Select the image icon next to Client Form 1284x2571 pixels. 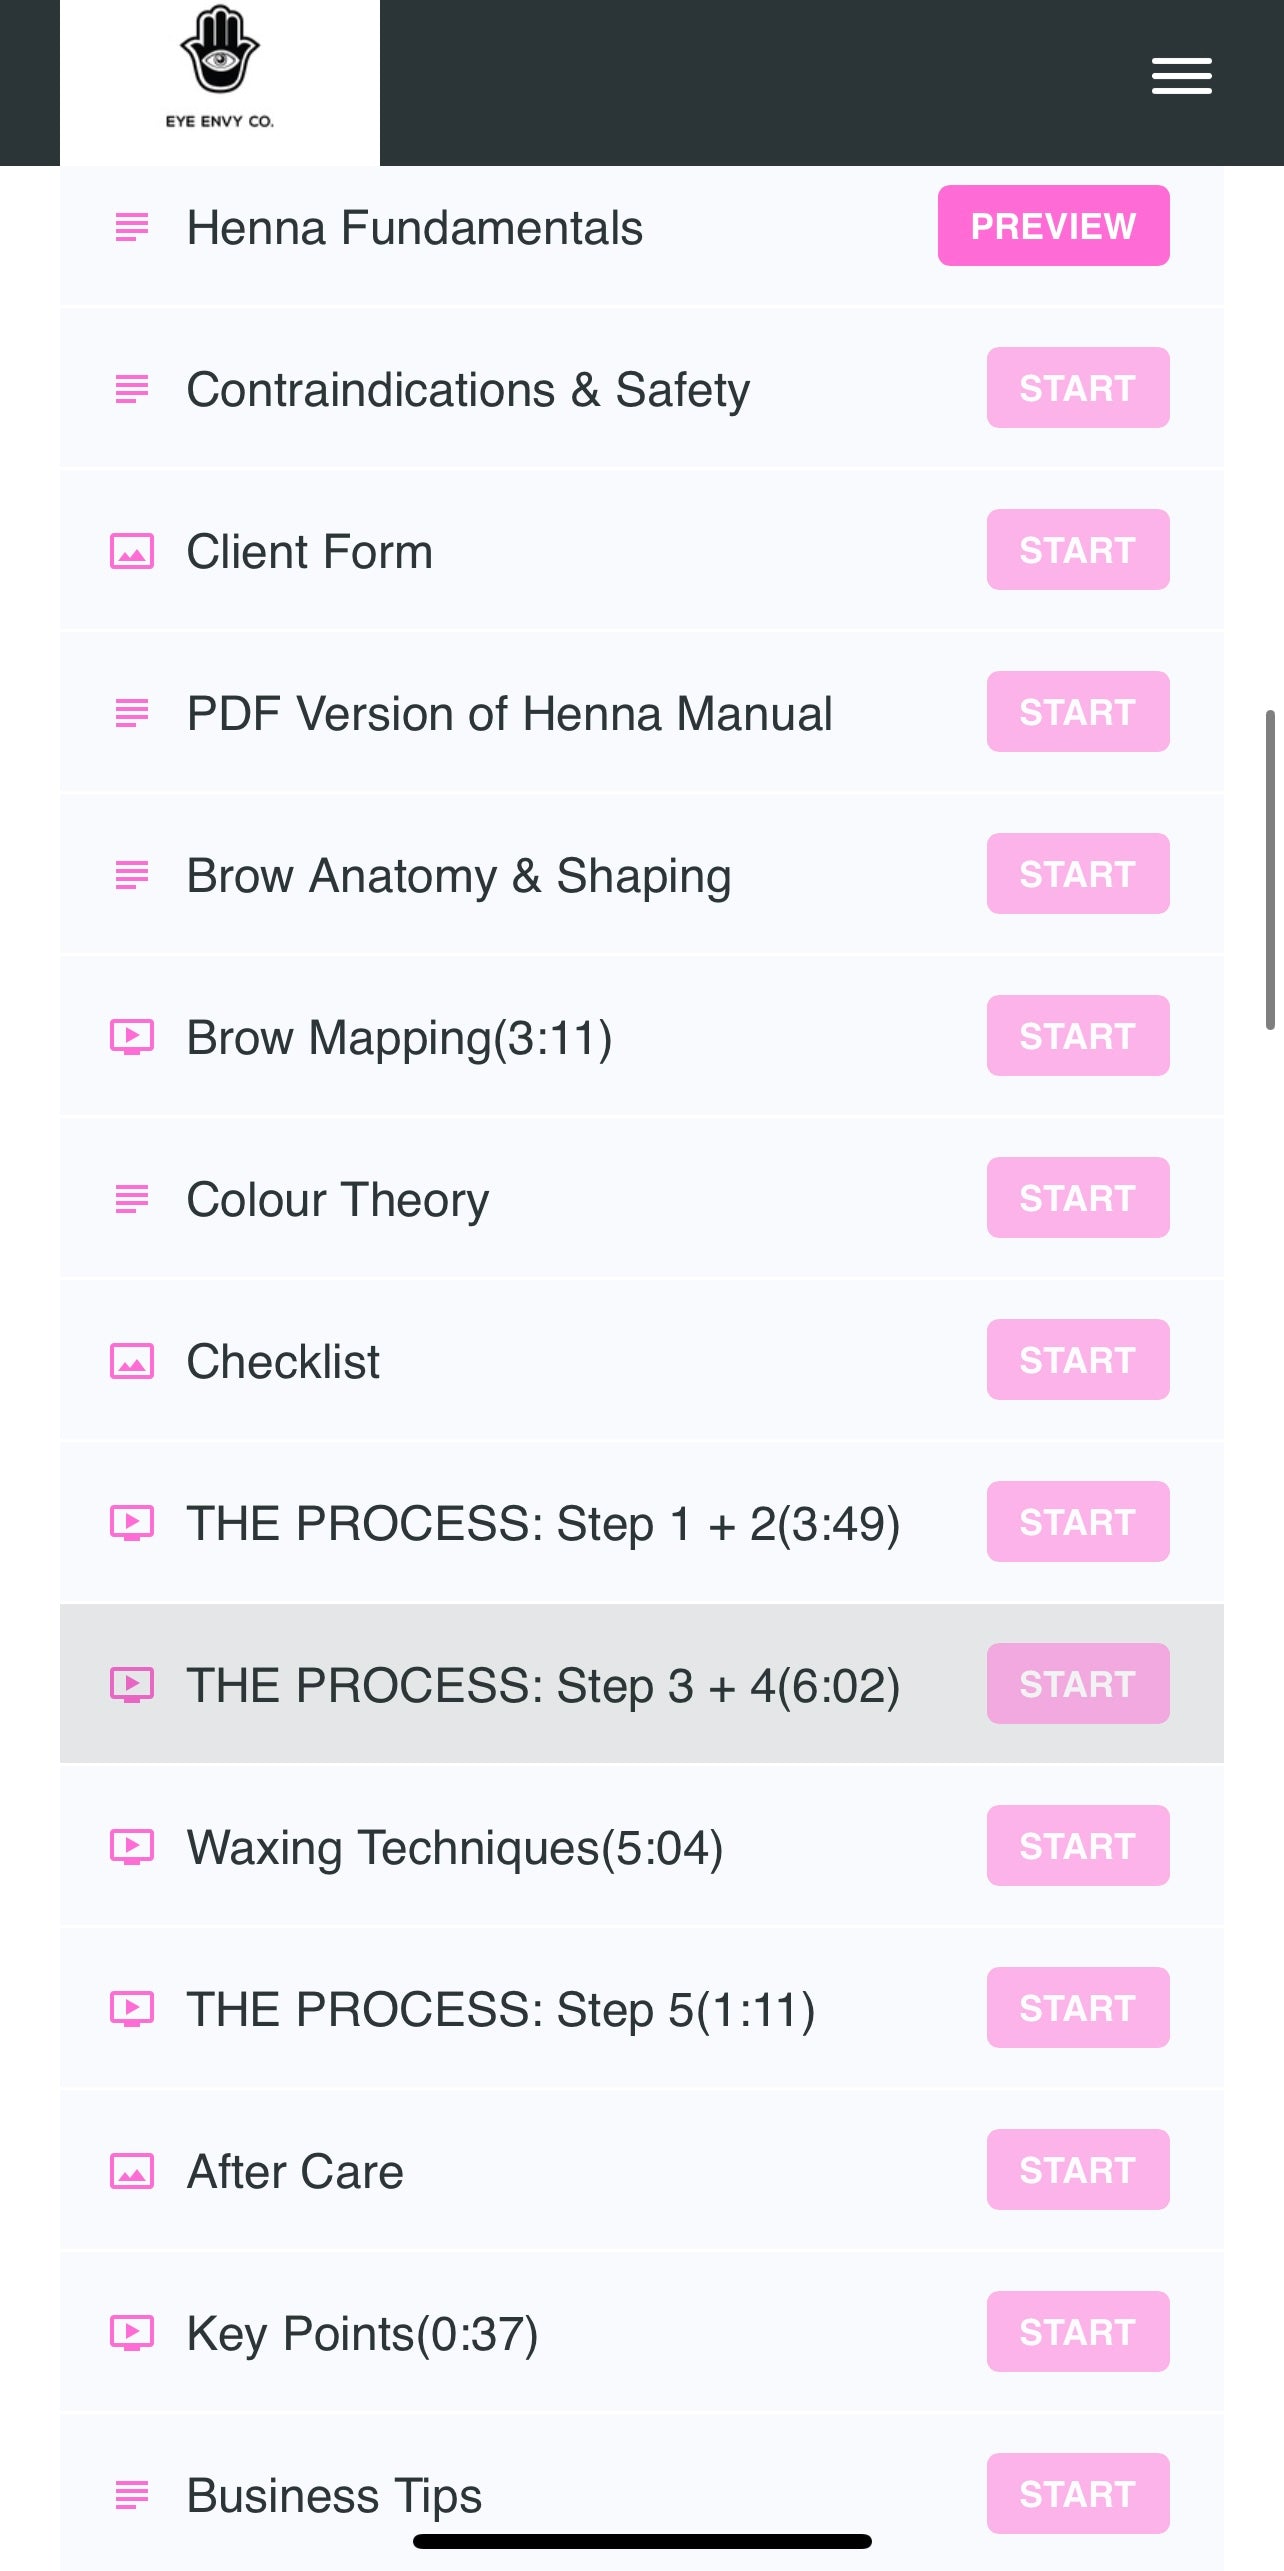(x=131, y=549)
